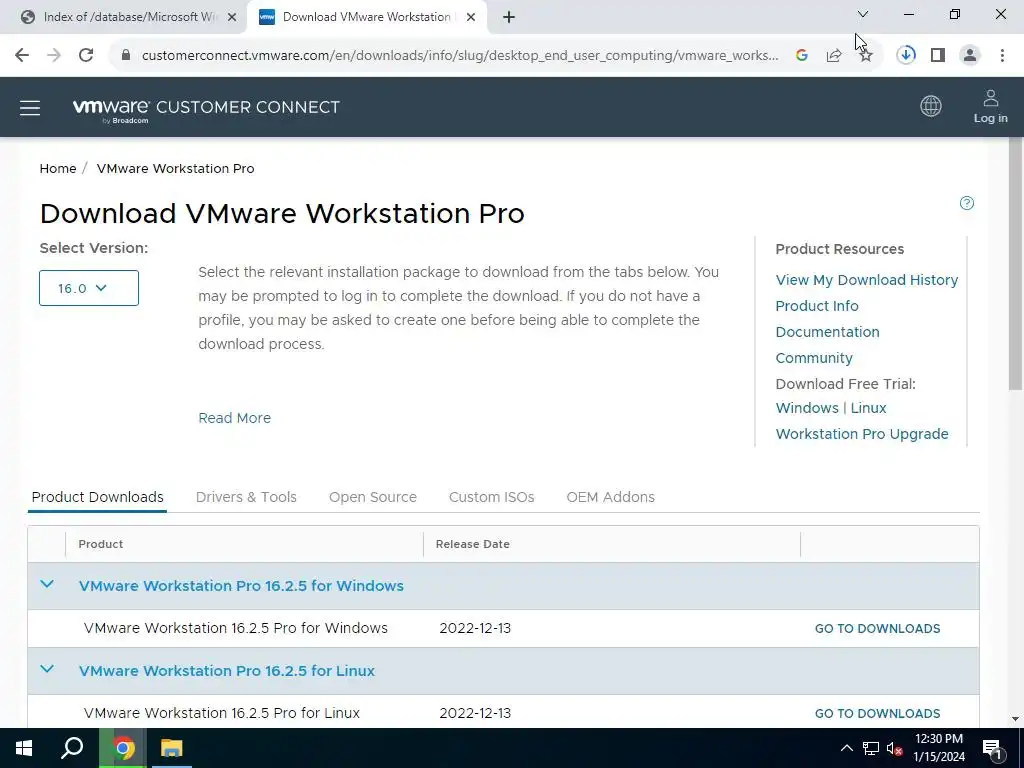Image resolution: width=1024 pixels, height=768 pixels.
Task: Open the Documentation link
Action: (x=827, y=332)
